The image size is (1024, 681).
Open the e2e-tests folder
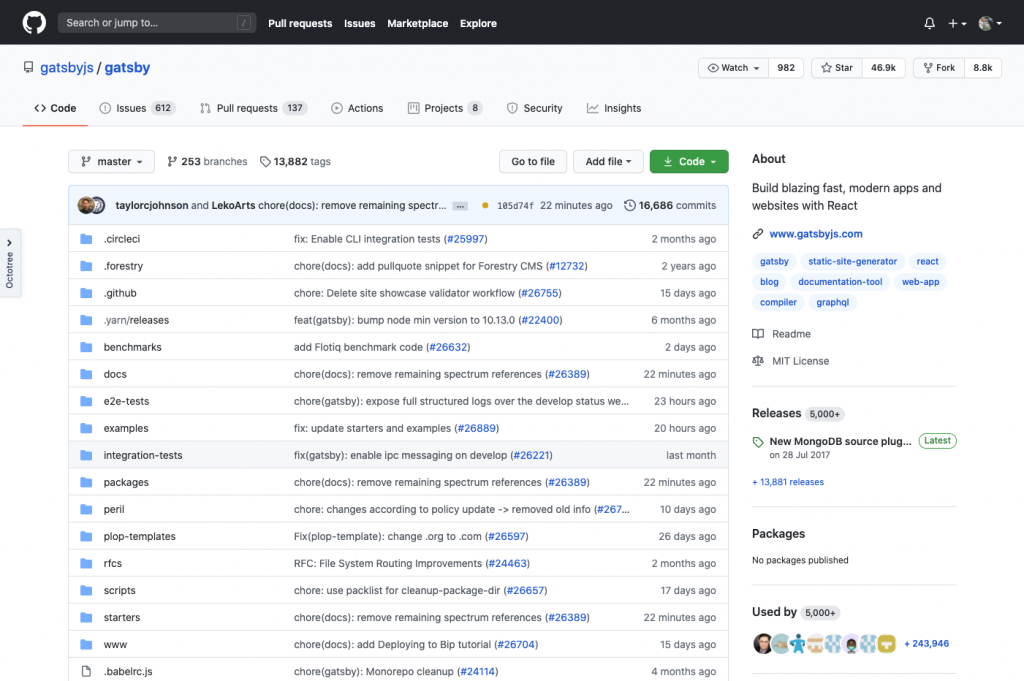126,401
